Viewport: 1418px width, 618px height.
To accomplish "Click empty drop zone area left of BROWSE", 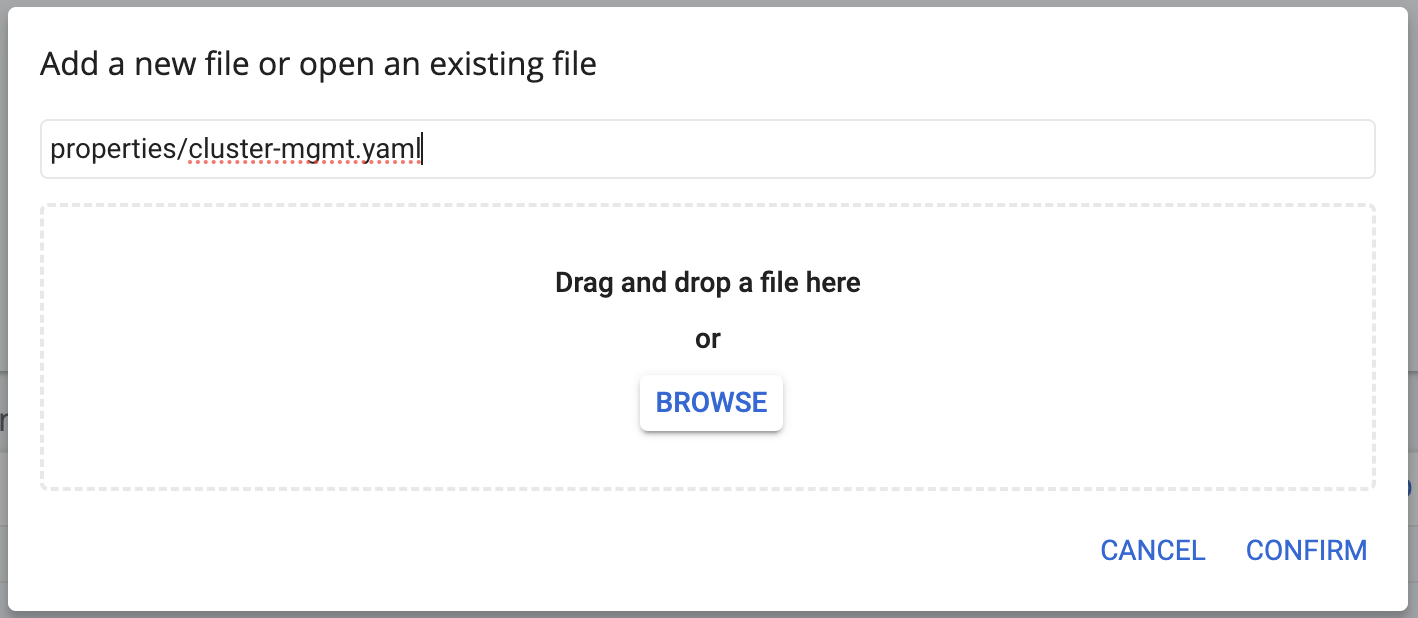I will pyautogui.click(x=340, y=402).
